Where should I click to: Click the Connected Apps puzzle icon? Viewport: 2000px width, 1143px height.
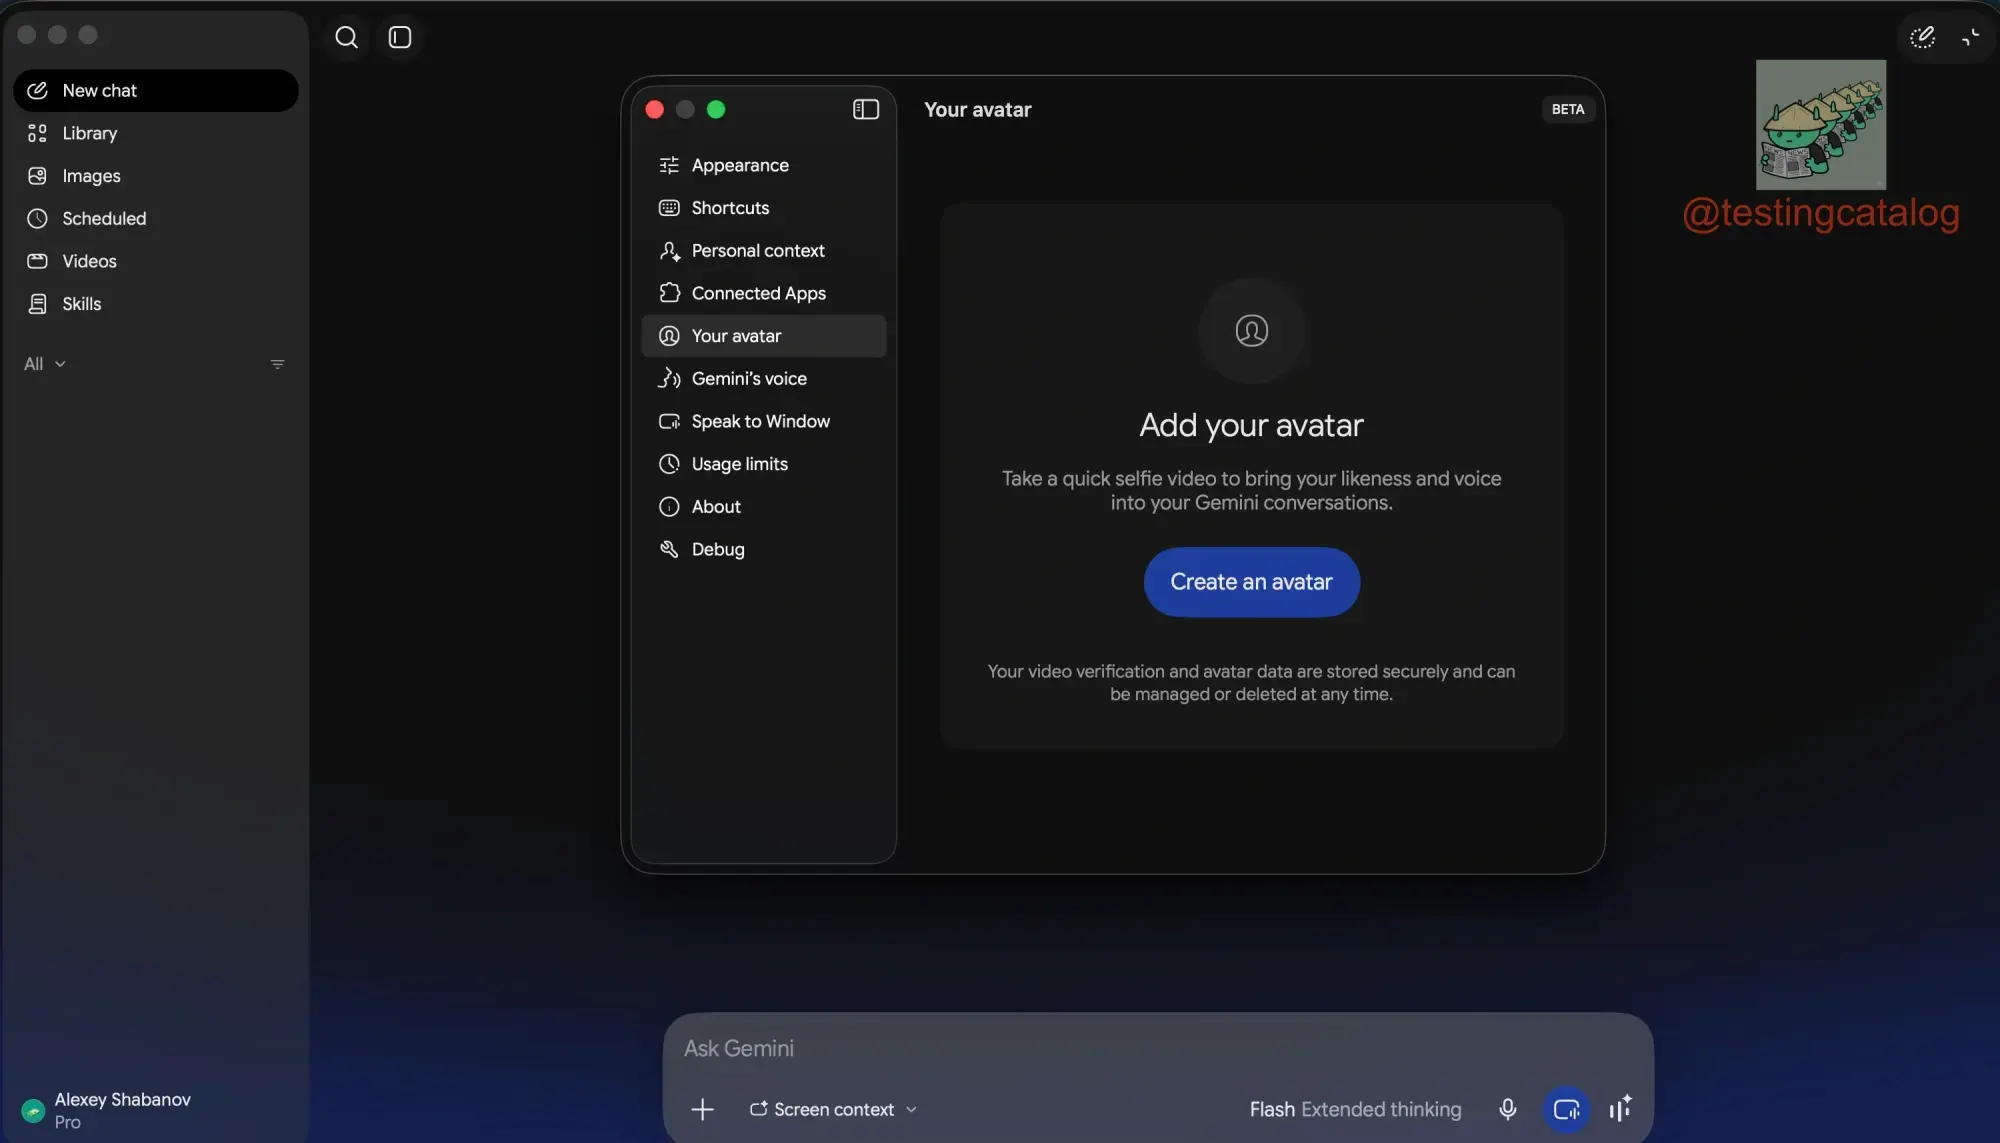[x=669, y=293]
